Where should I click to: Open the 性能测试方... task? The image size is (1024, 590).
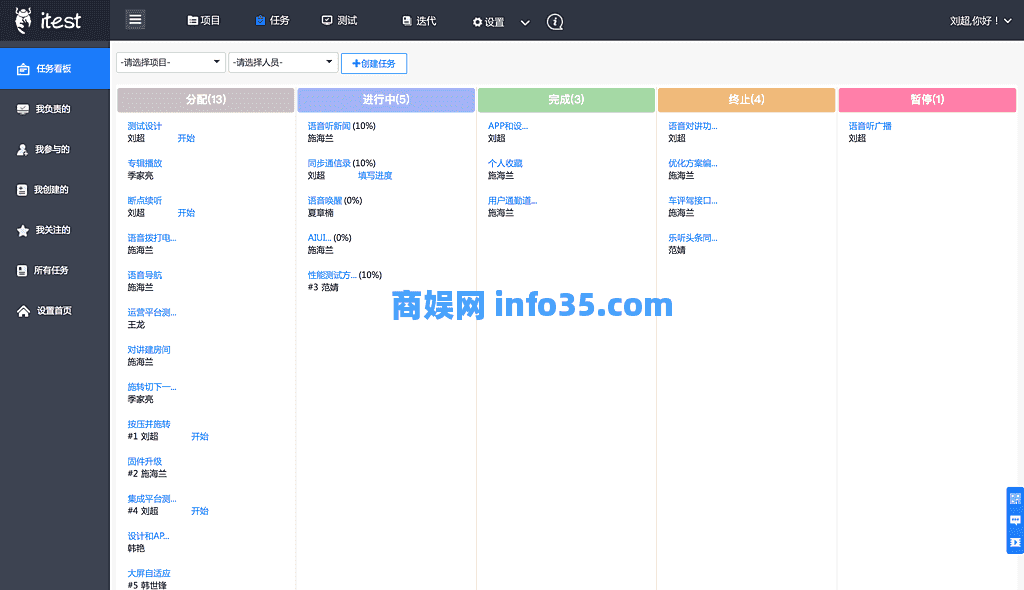pos(332,275)
